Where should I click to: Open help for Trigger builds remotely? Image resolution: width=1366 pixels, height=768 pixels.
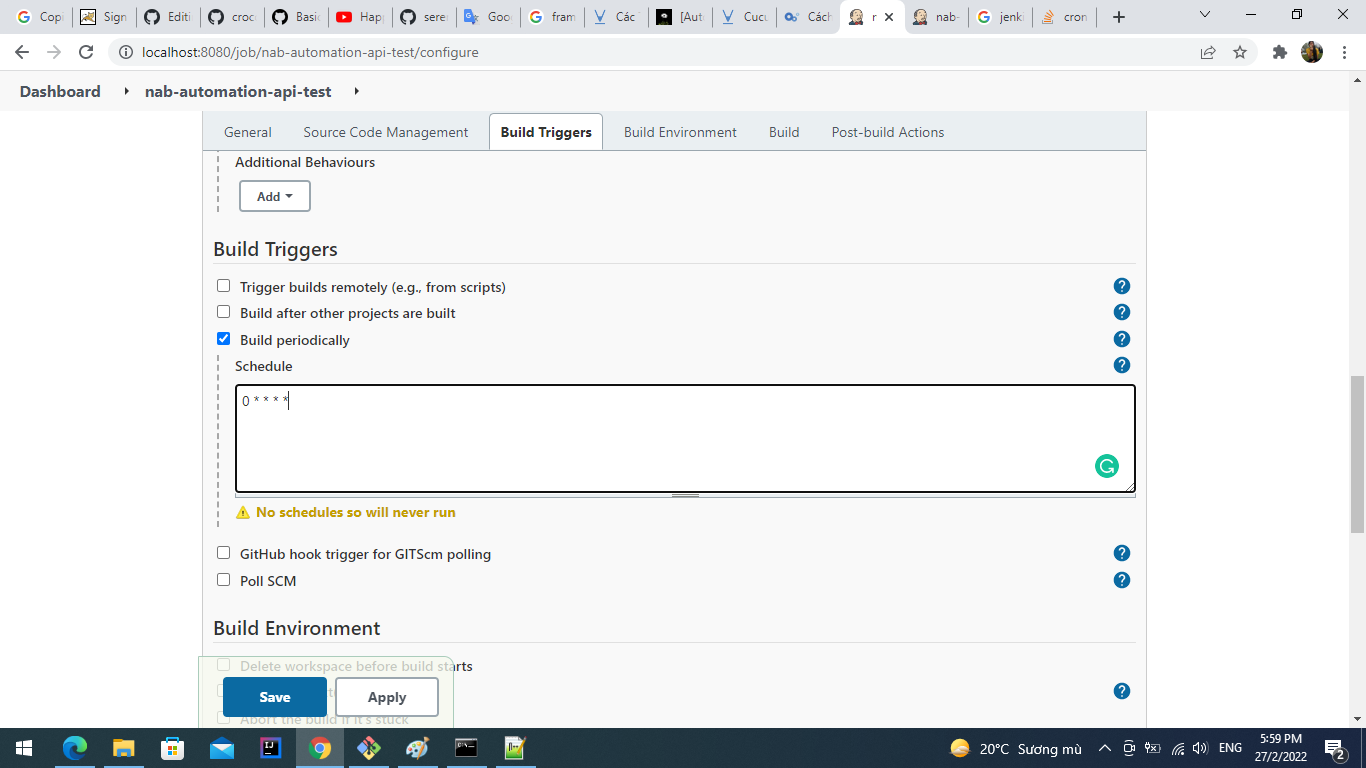pyautogui.click(x=1122, y=286)
